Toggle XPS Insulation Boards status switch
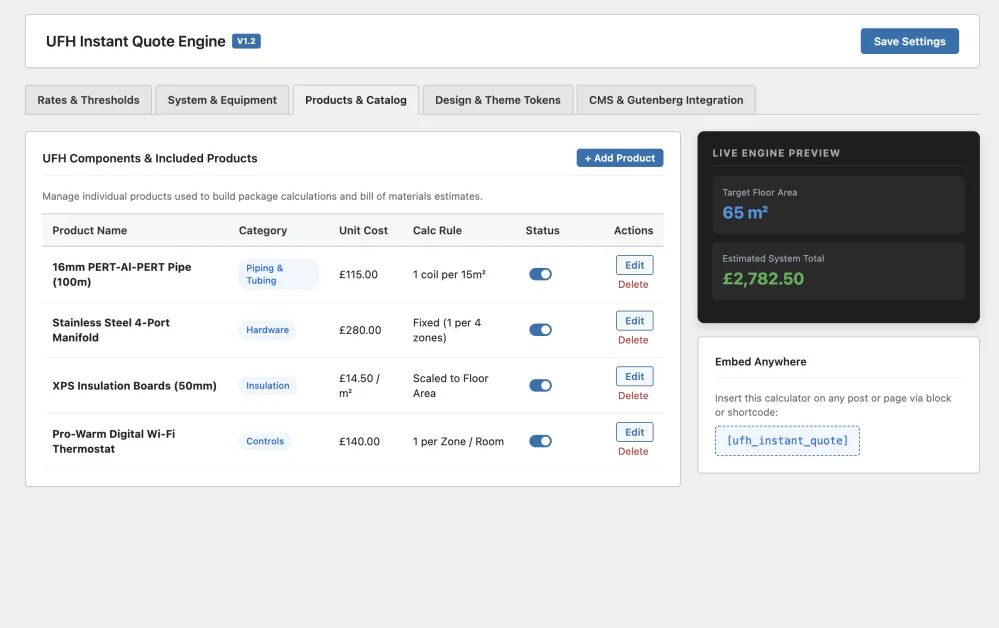 (x=540, y=385)
